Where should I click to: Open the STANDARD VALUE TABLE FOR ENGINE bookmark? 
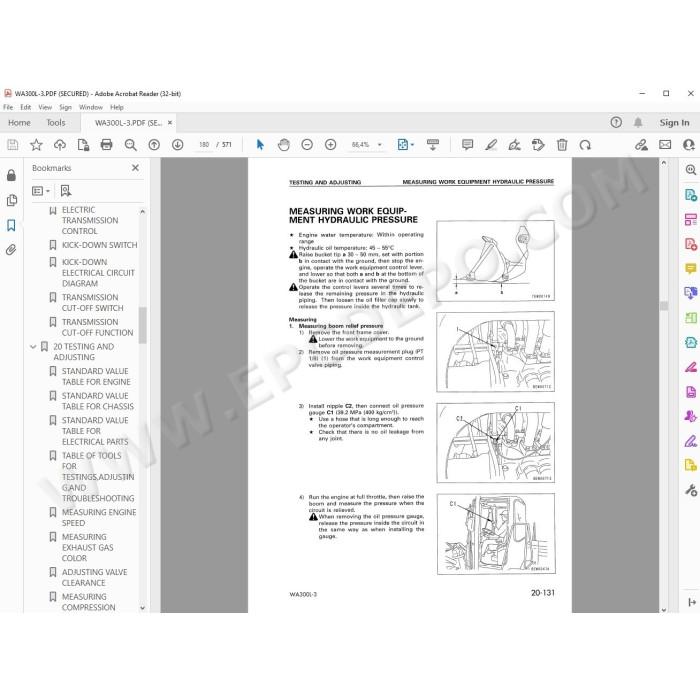[96, 376]
